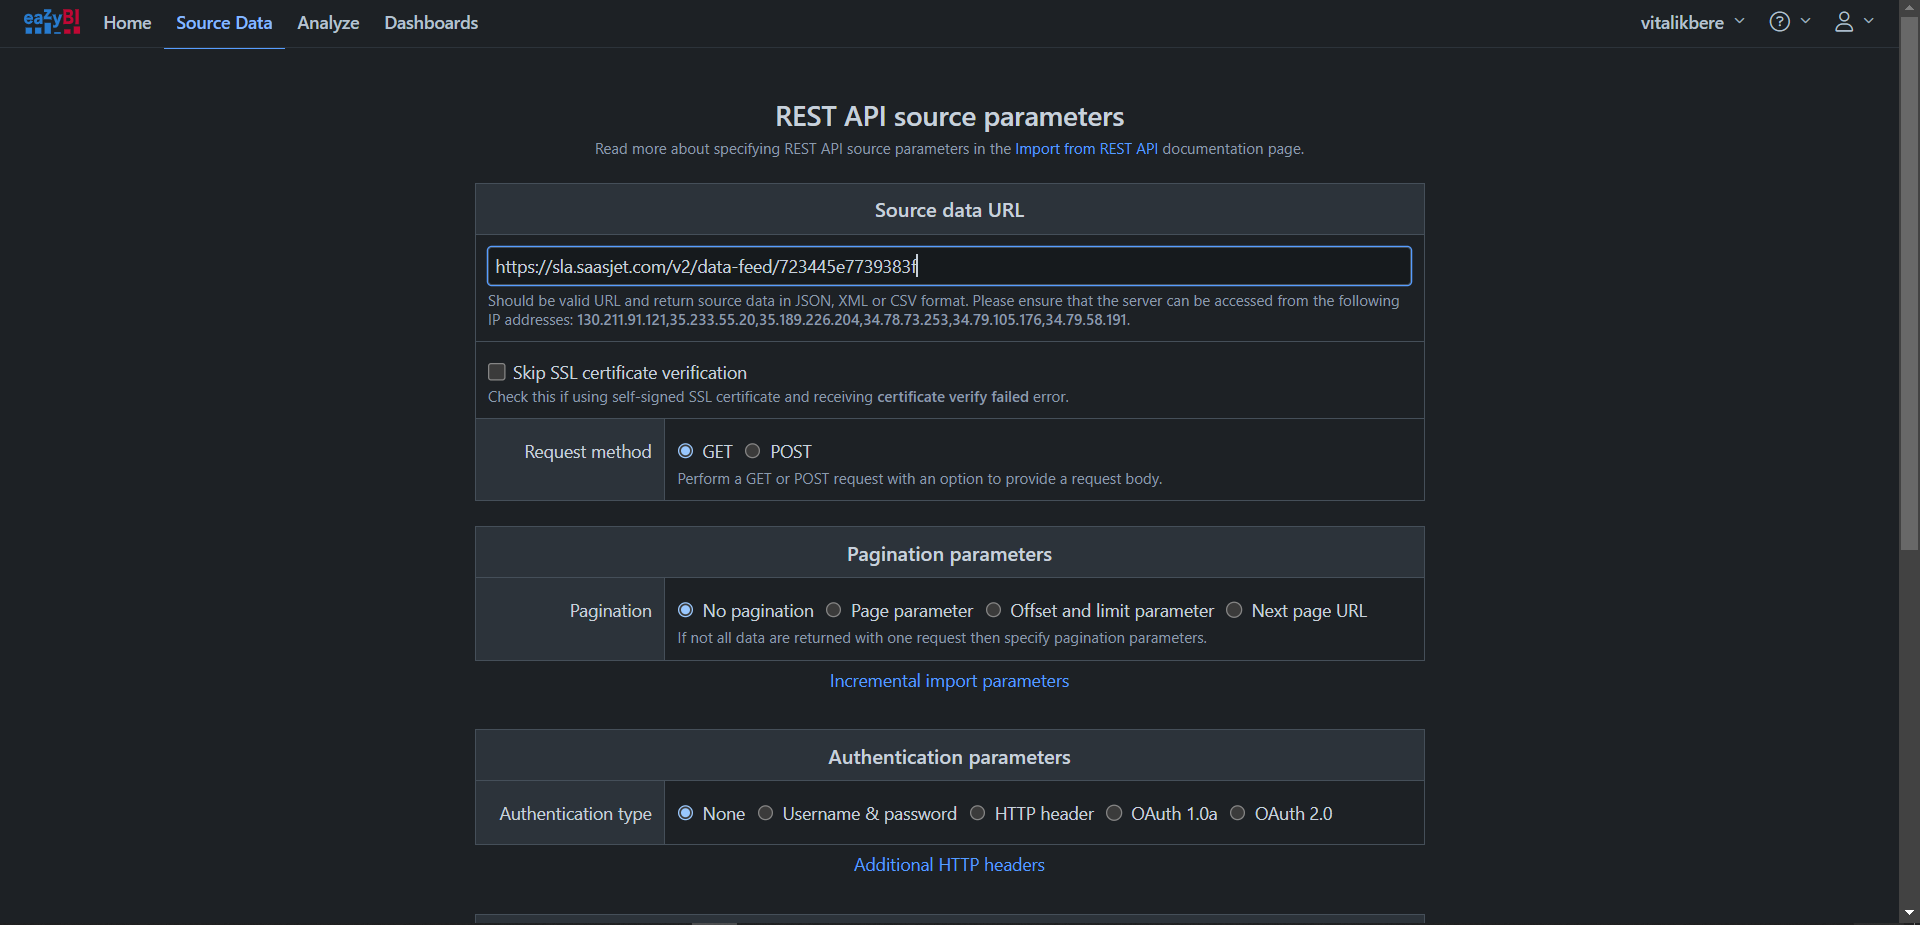Go to the Analyze tab
Image resolution: width=1920 pixels, height=925 pixels.
pos(328,23)
